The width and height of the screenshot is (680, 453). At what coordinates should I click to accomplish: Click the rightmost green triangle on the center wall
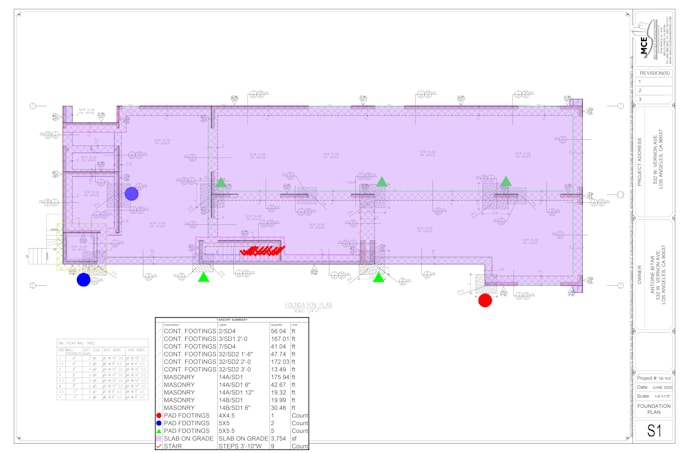(506, 182)
